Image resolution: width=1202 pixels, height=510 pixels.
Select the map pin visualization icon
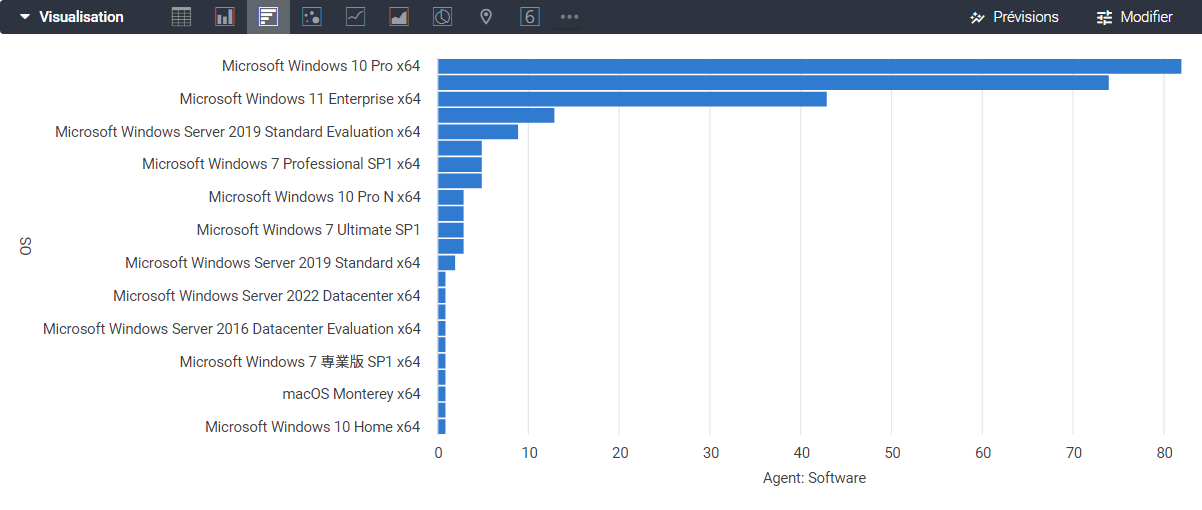click(x=486, y=17)
